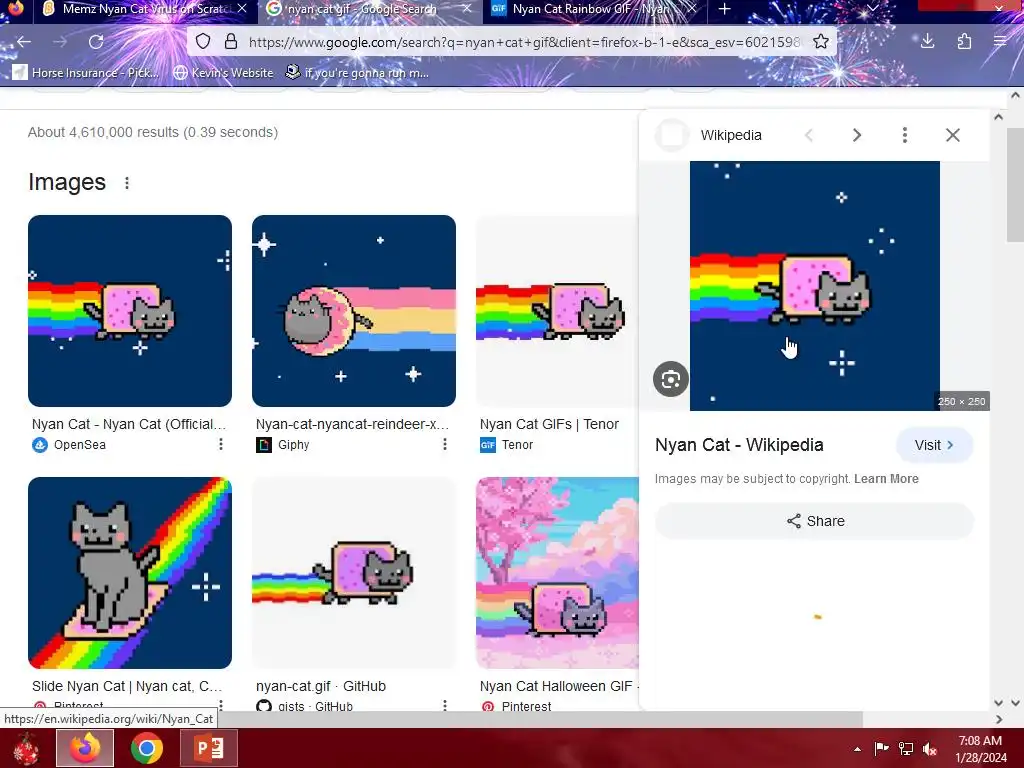Click the Visit button

[x=935, y=445]
